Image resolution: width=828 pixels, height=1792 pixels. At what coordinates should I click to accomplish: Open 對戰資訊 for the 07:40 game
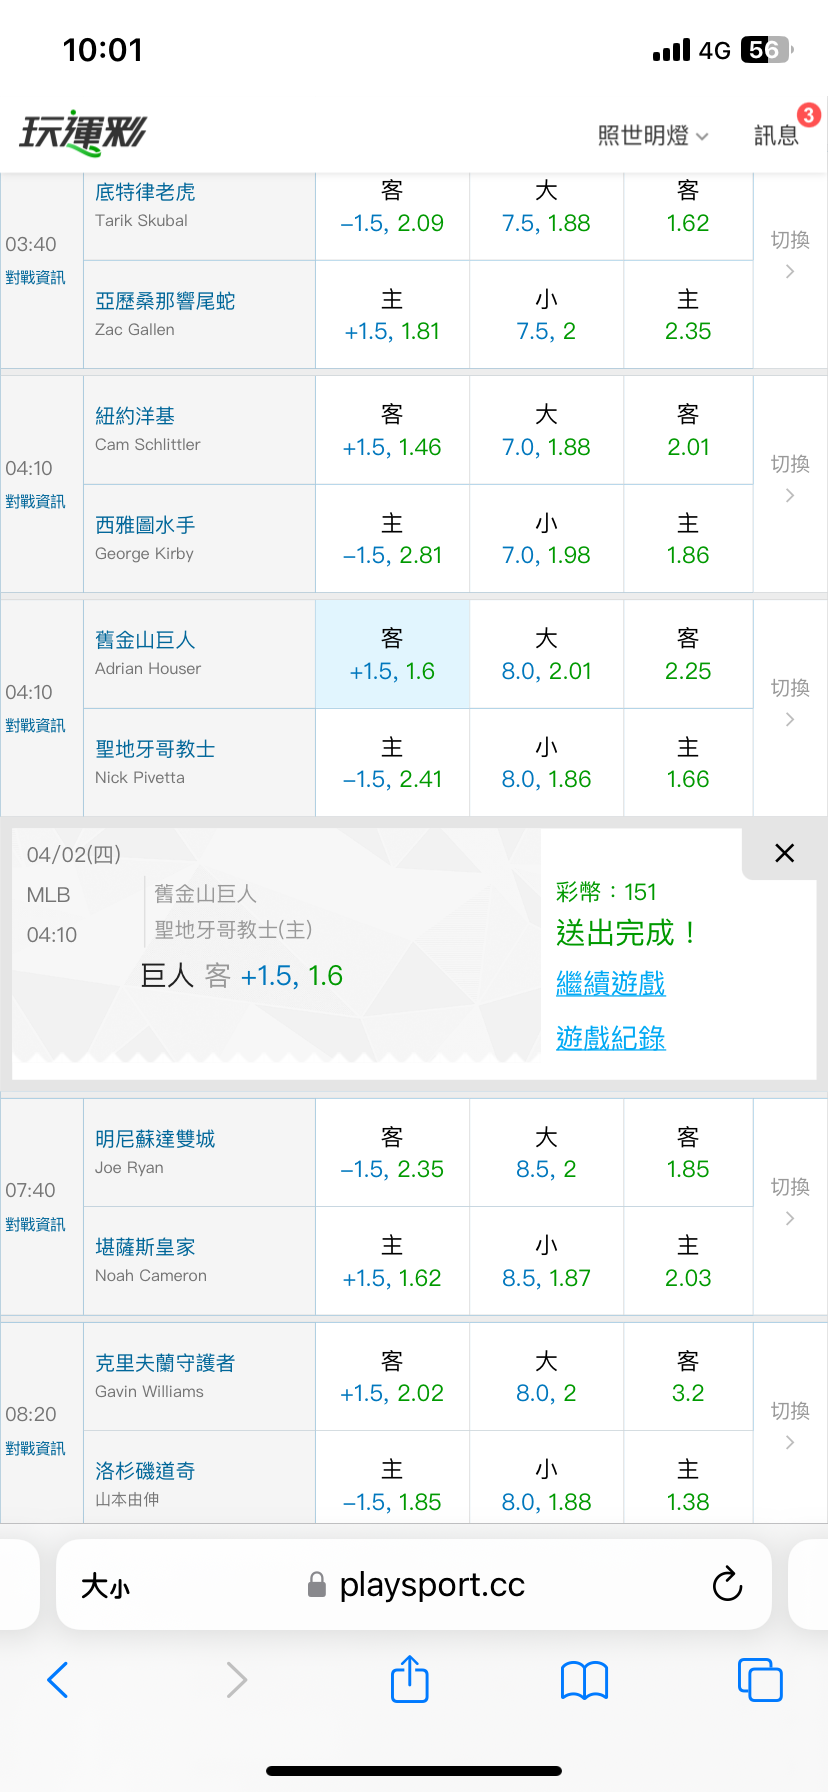tap(35, 1224)
